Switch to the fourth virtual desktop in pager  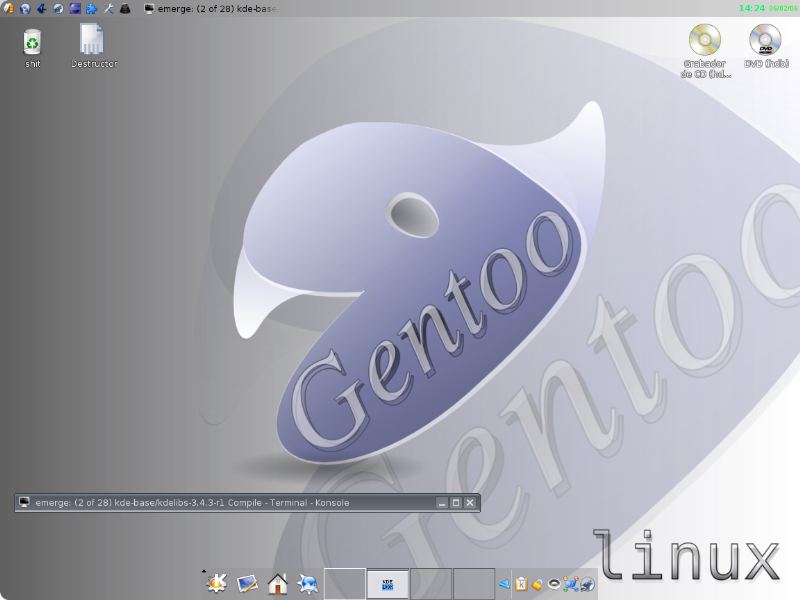point(473,584)
